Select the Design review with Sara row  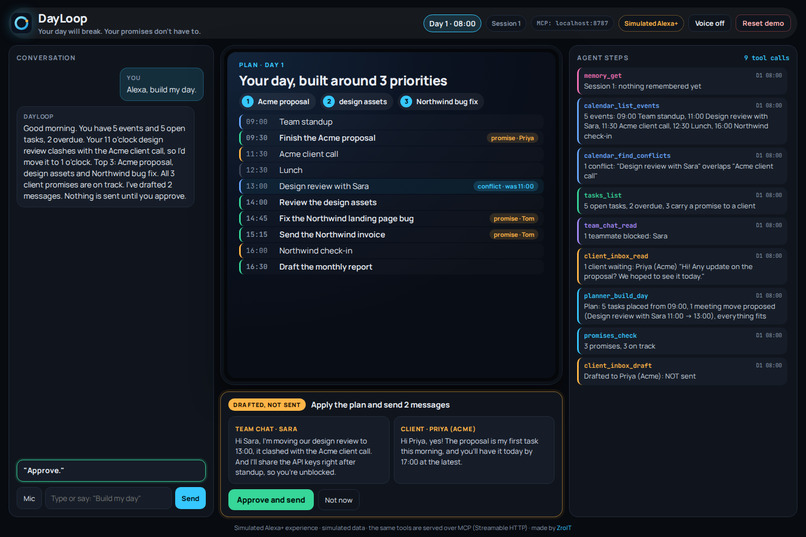point(391,186)
